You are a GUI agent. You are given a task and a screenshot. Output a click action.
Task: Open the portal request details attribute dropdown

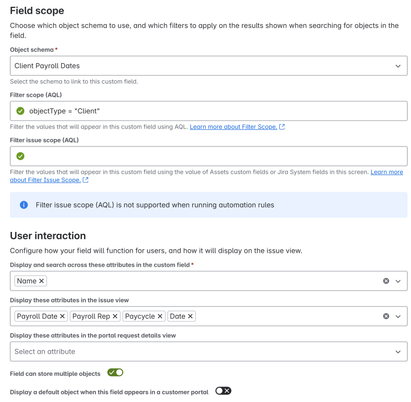click(209, 351)
